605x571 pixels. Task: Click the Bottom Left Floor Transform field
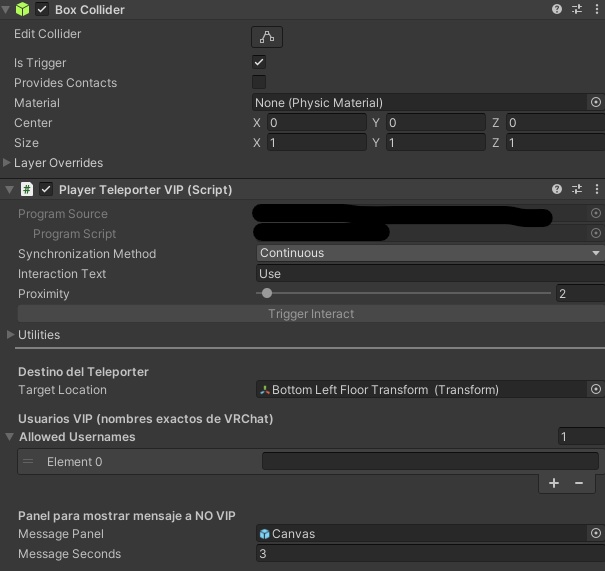422,390
